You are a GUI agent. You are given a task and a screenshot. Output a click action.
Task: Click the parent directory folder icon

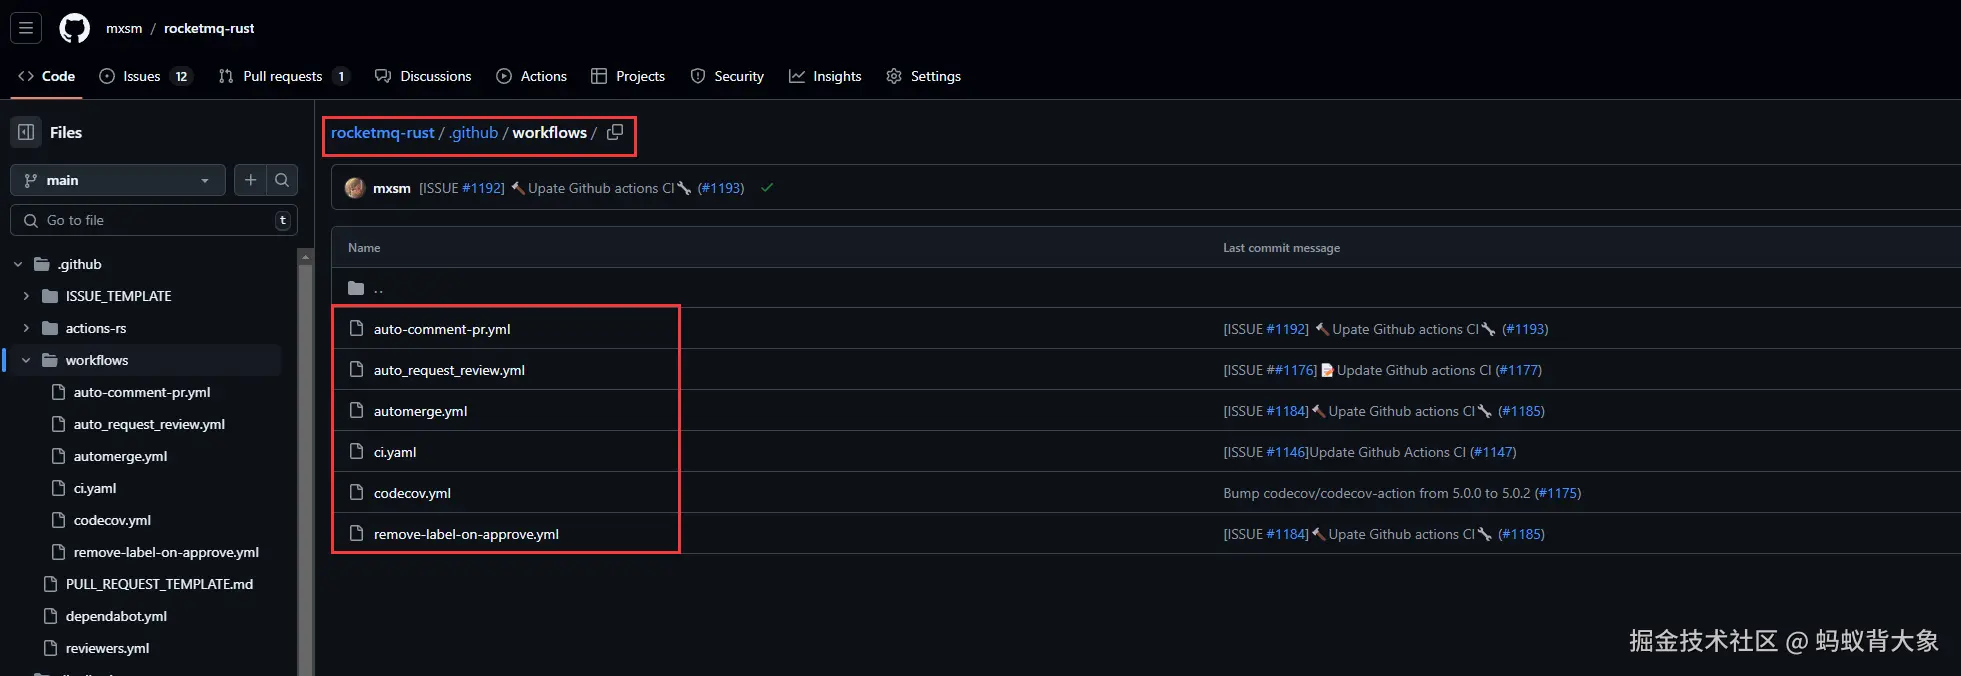pyautogui.click(x=356, y=288)
